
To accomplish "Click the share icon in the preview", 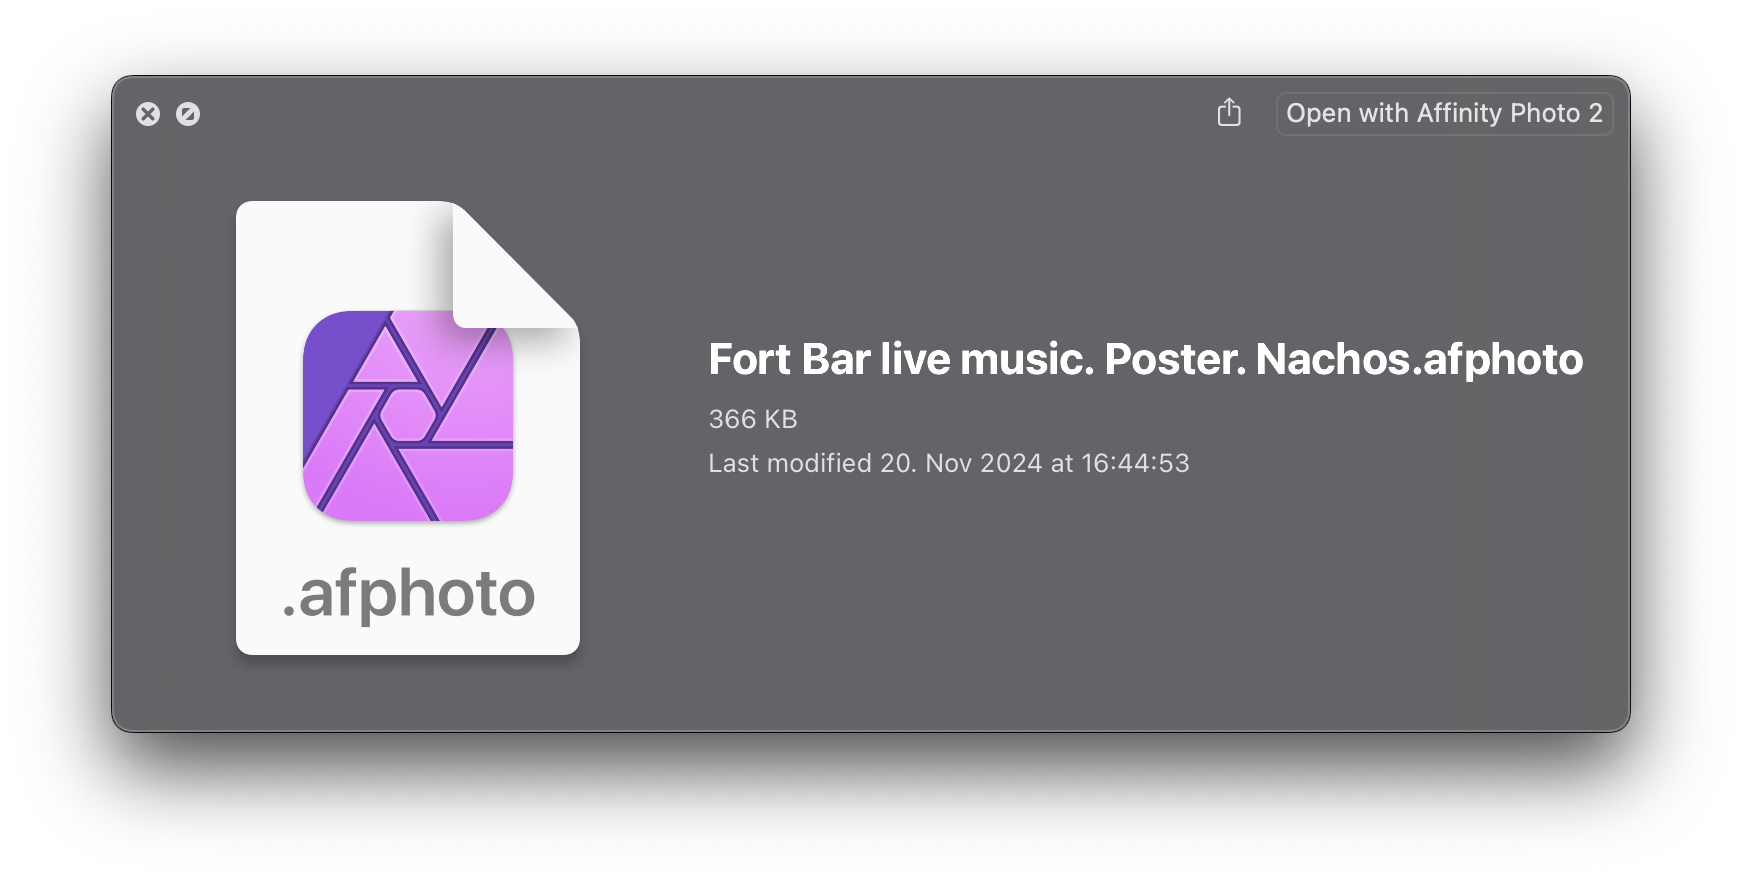I will click(1229, 113).
